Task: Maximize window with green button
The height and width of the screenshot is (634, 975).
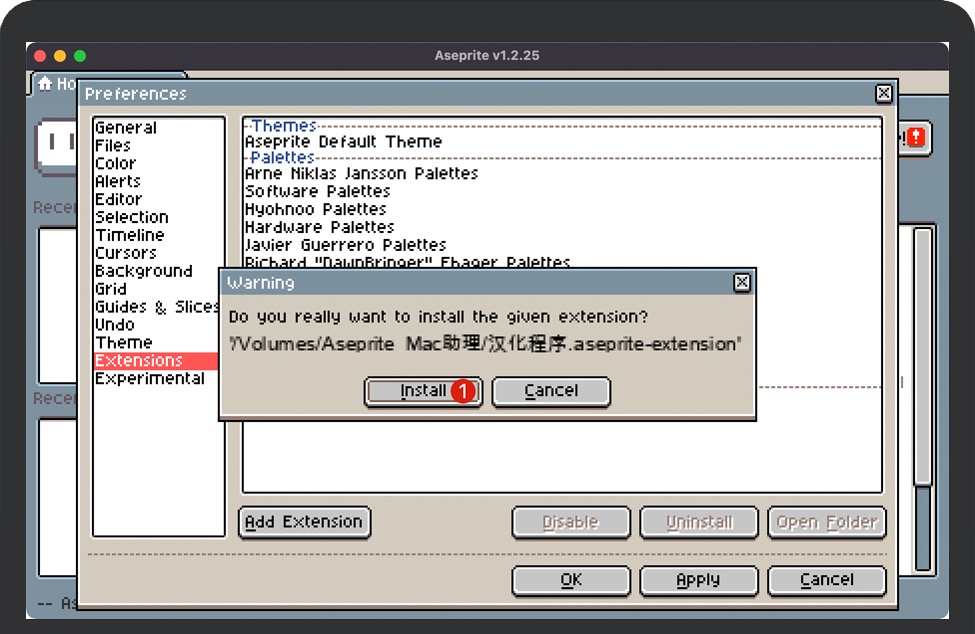Action: pyautogui.click(x=80, y=56)
